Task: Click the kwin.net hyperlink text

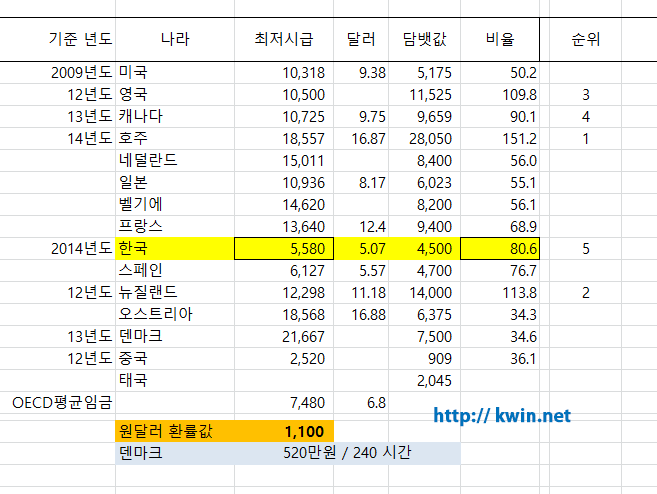Action: [501, 414]
